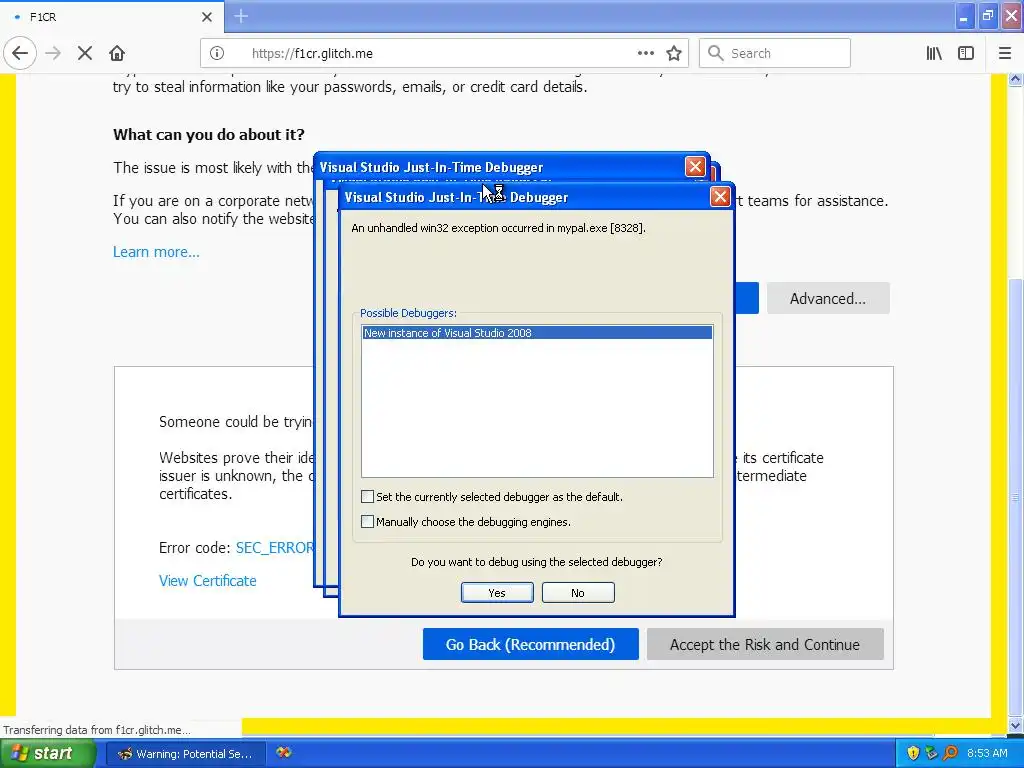Go back with the browser back arrow

click(20, 54)
